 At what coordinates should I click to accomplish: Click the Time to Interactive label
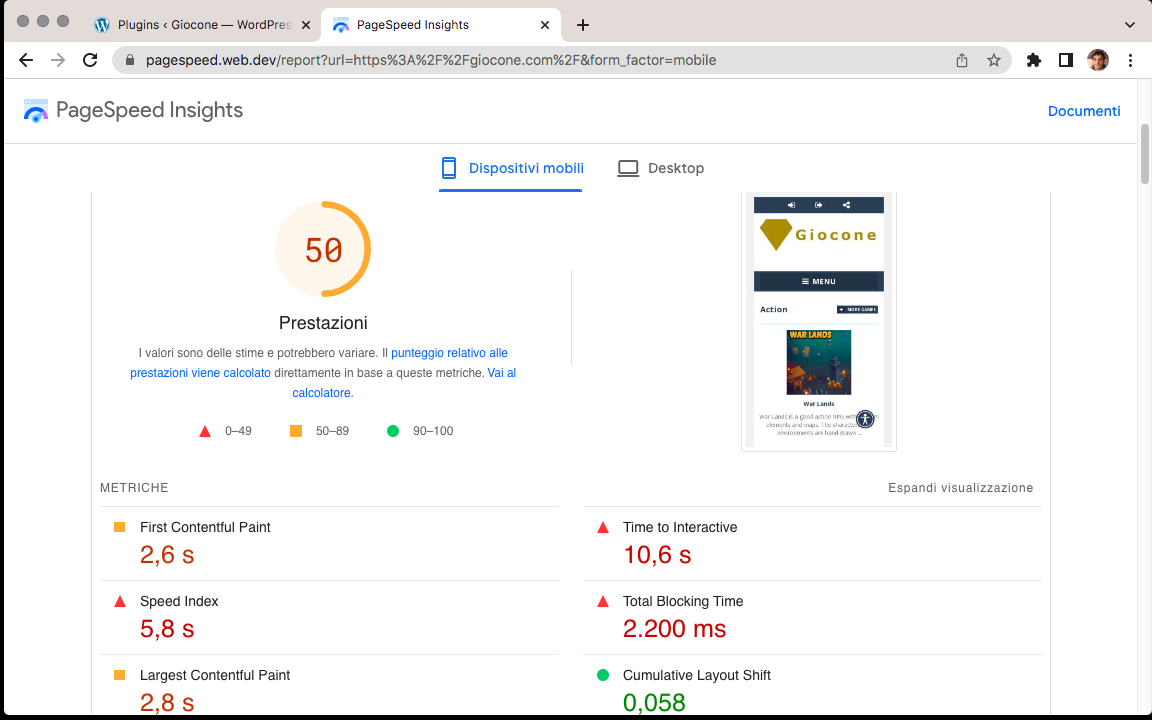coord(680,528)
